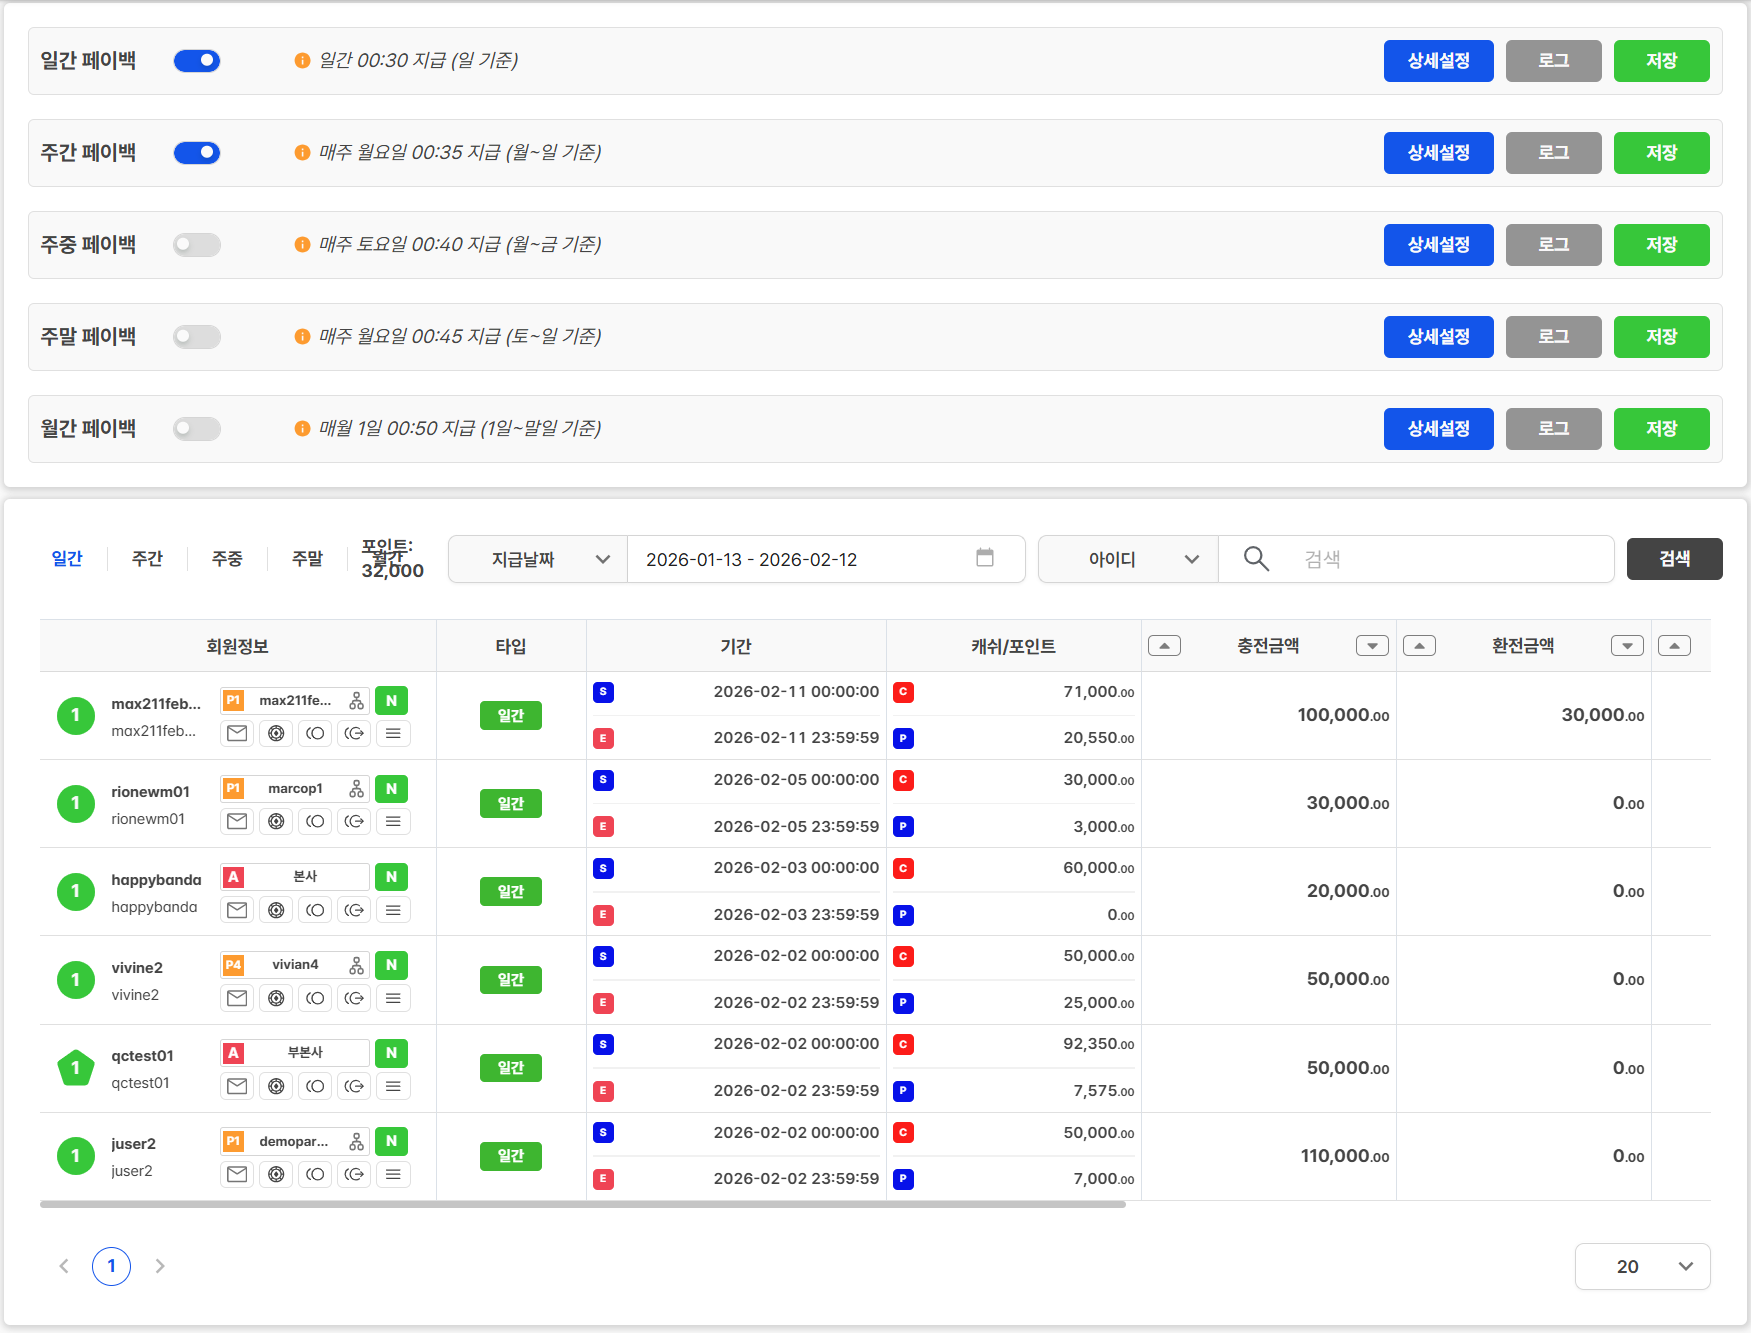Open the three-line menu icon for happybanda

(393, 910)
